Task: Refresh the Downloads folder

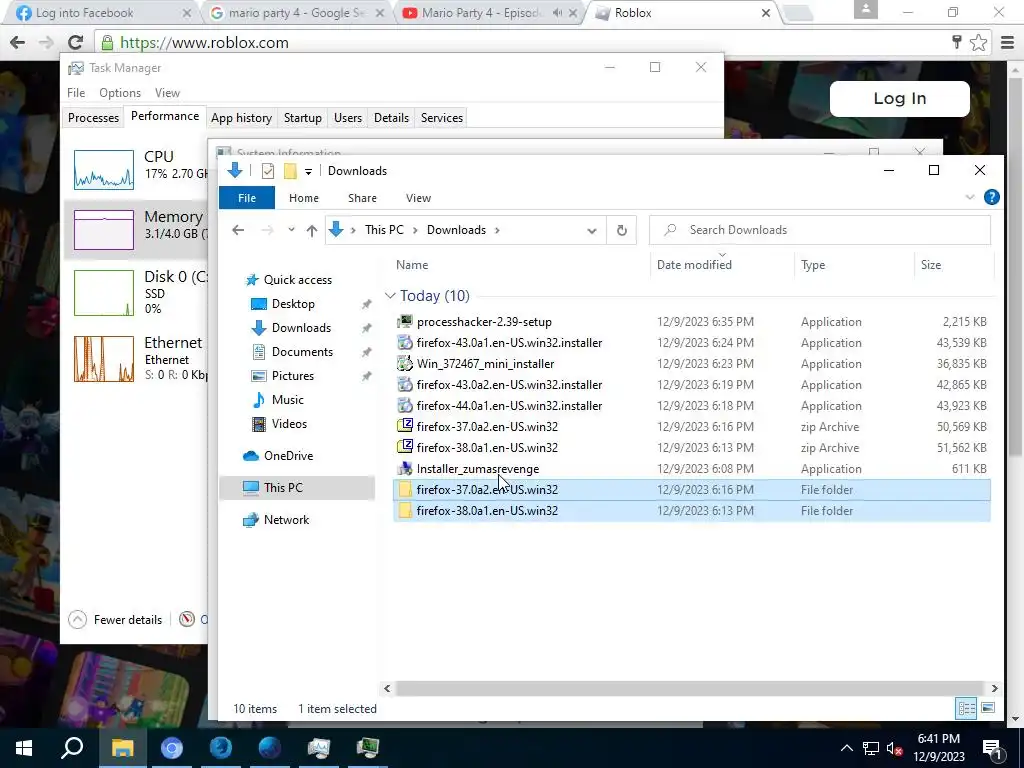Action: (622, 230)
